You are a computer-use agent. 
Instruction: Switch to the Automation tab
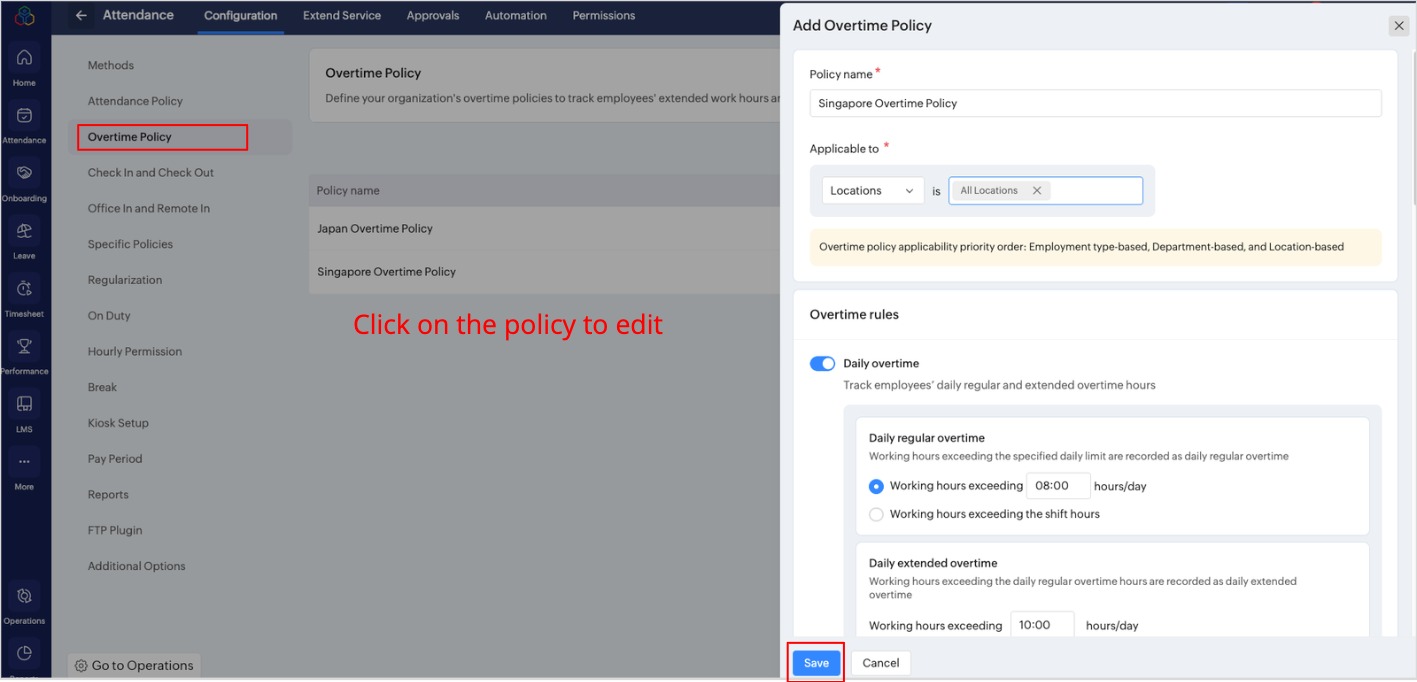516,16
